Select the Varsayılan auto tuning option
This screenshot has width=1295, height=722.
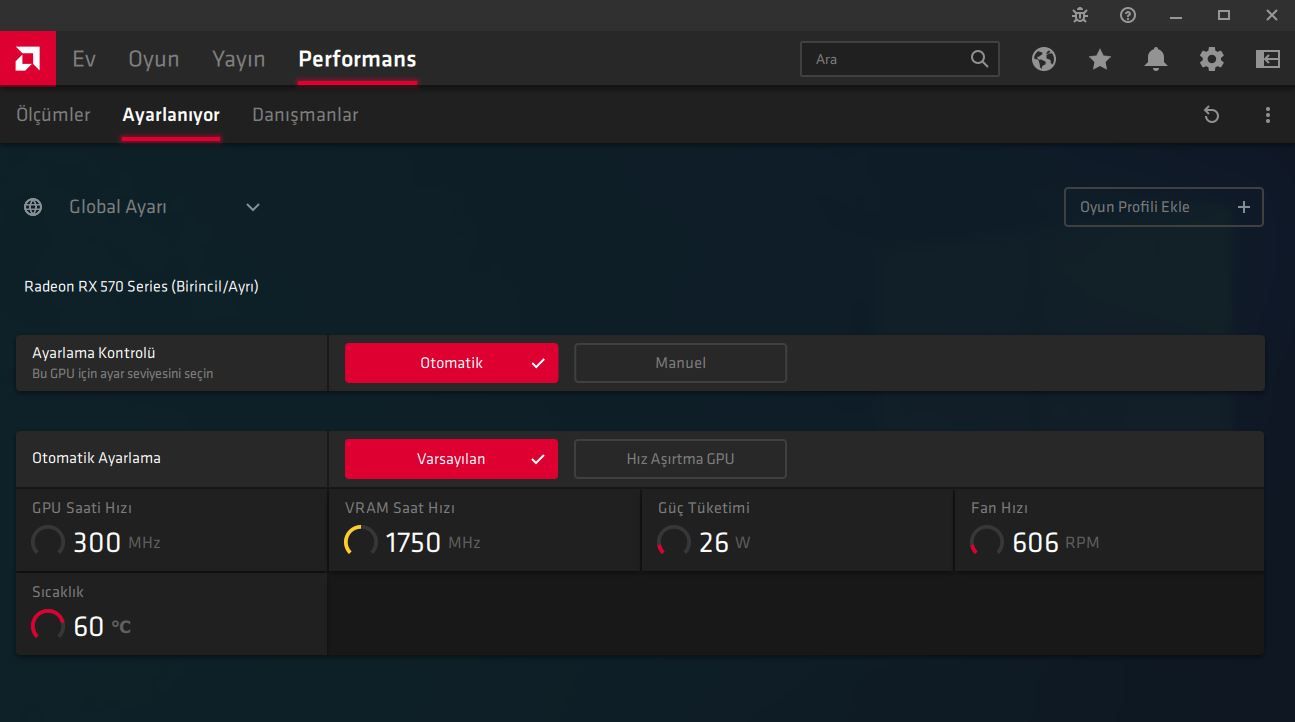click(x=451, y=459)
